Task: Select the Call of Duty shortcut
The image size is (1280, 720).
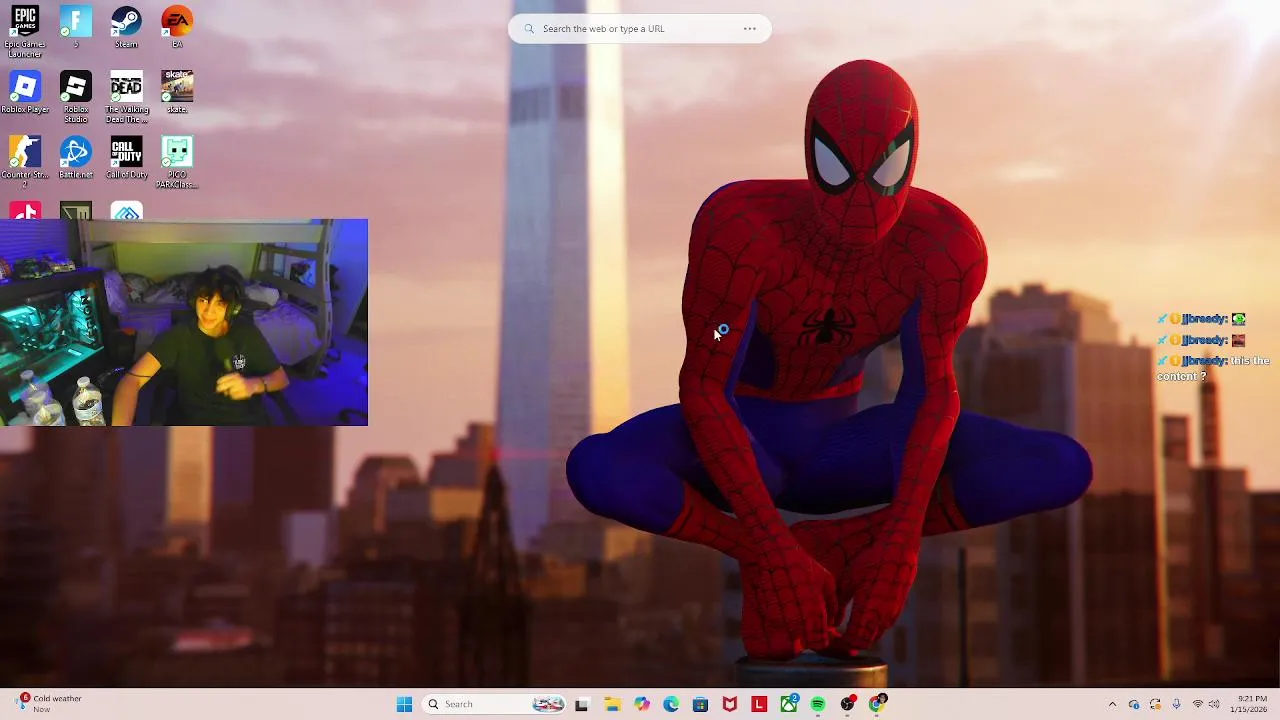Action: (126, 158)
